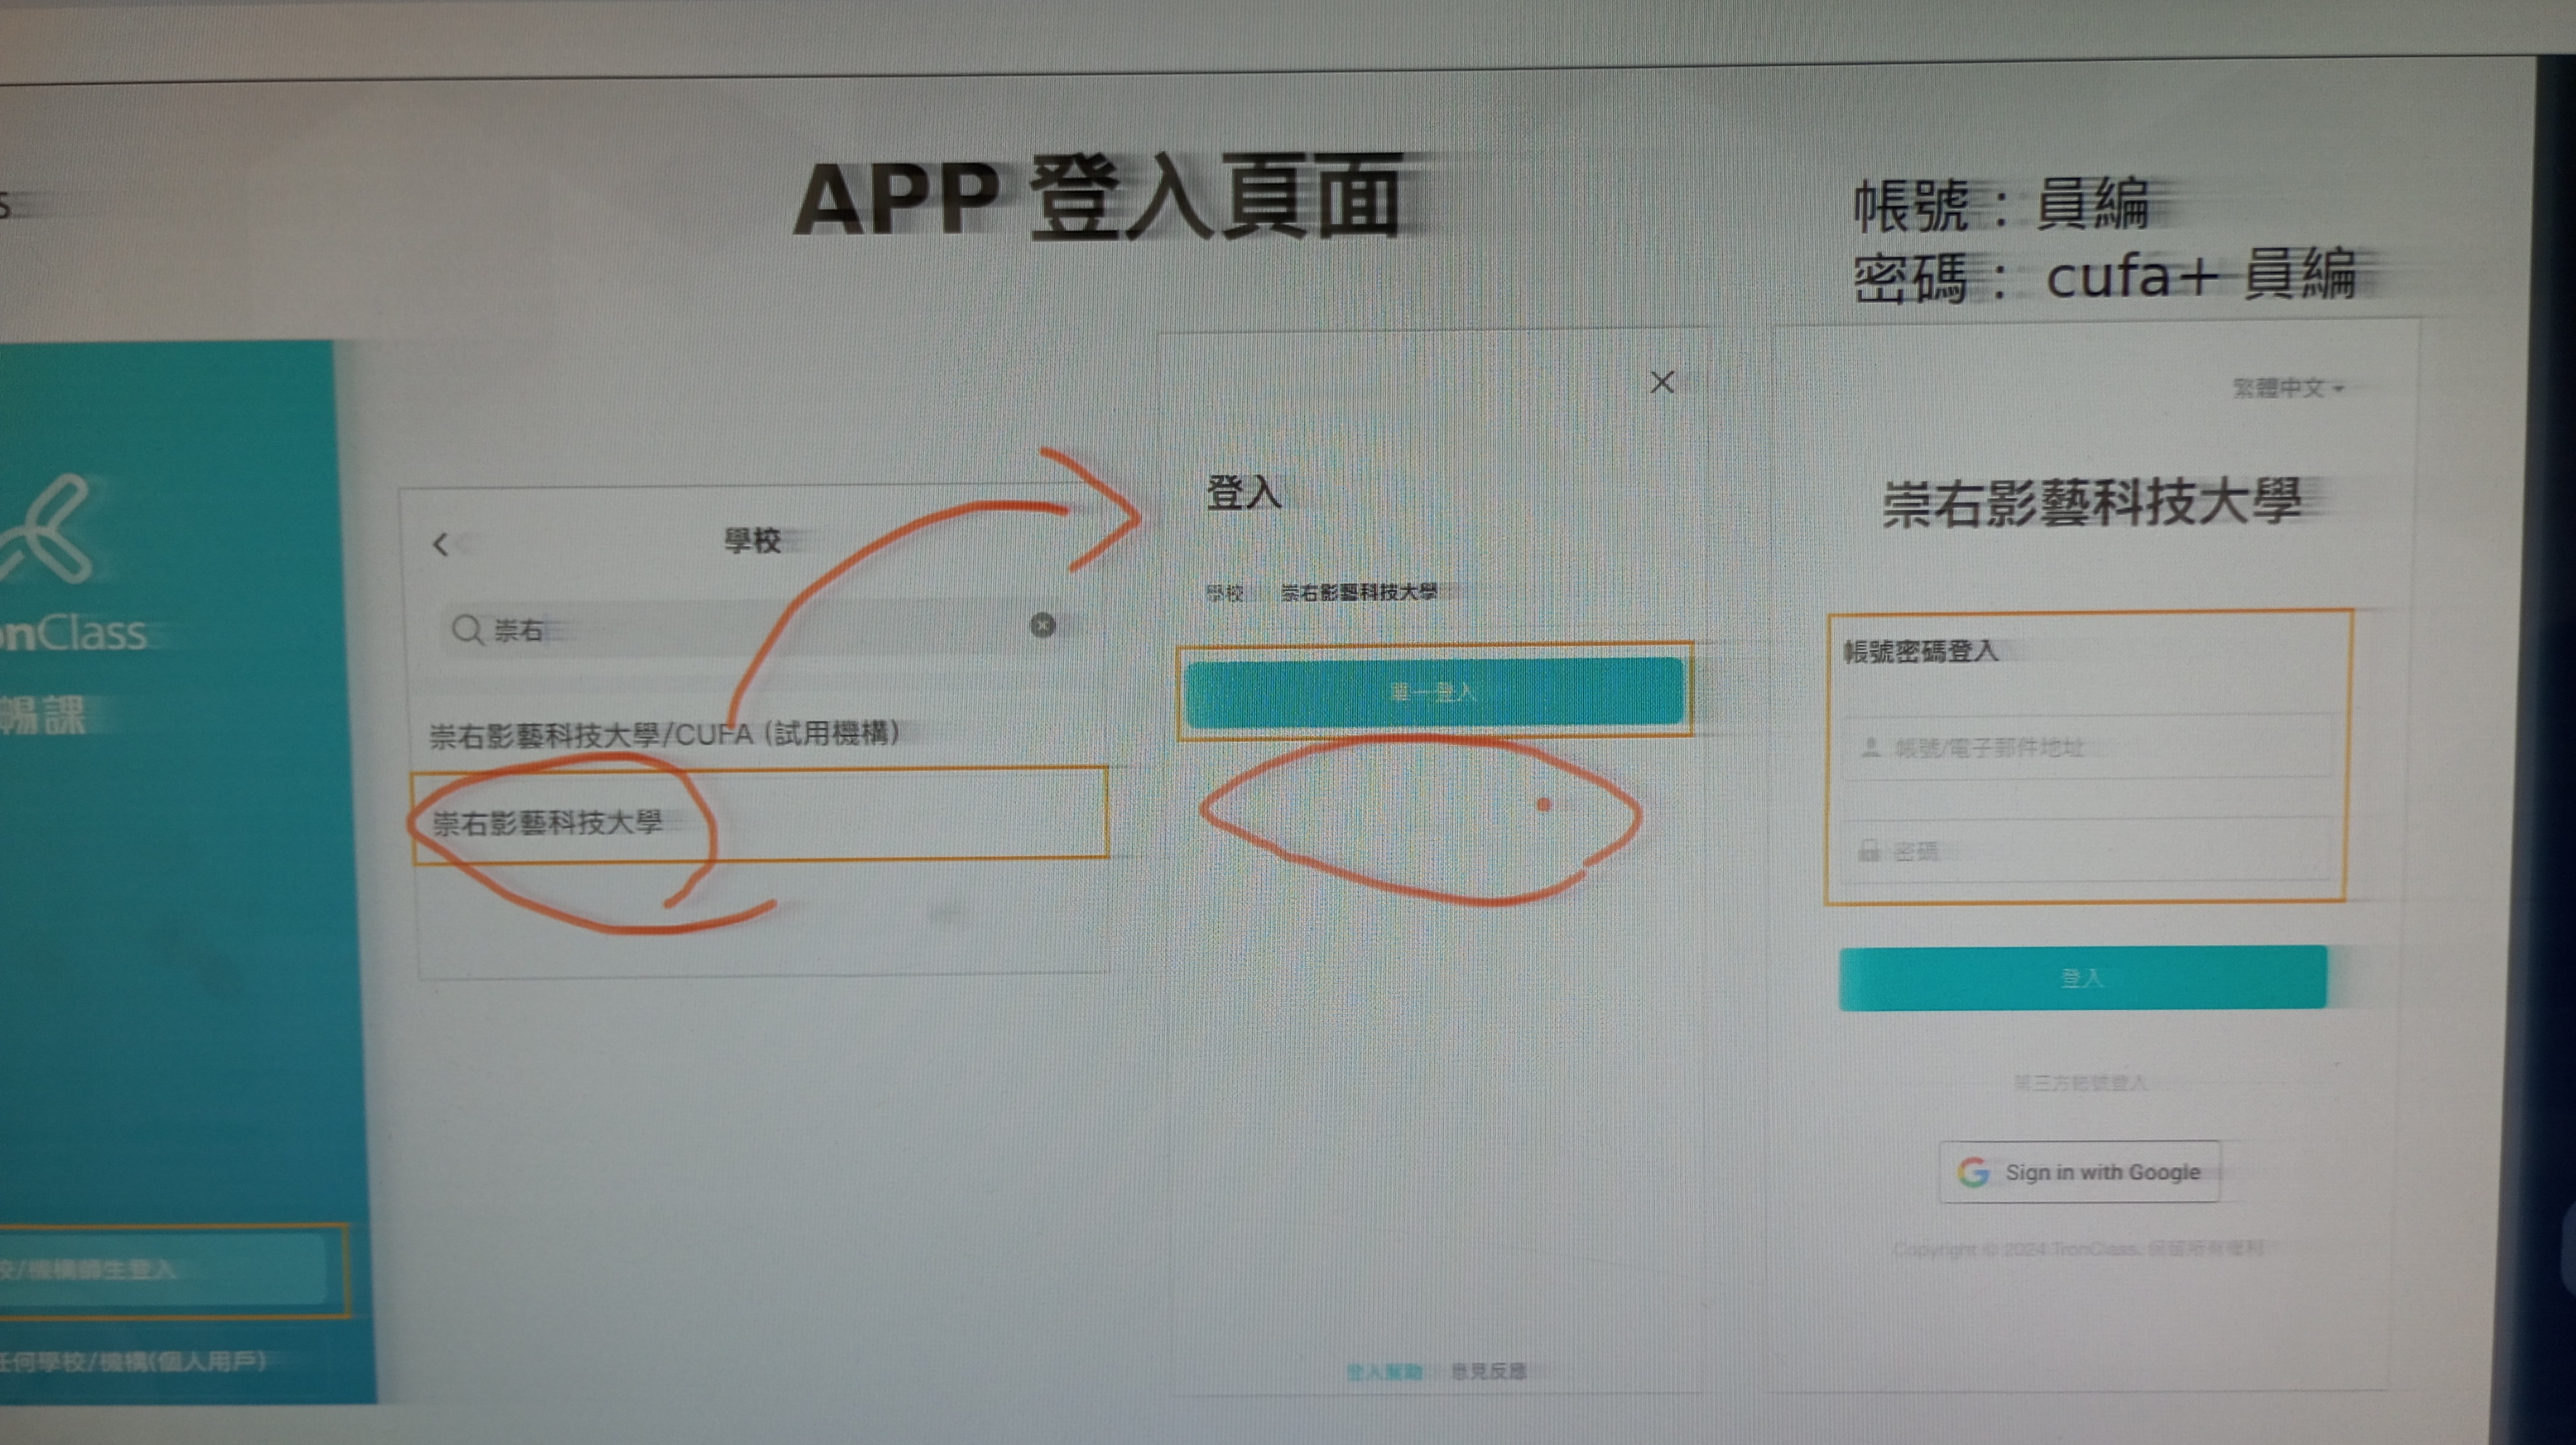The width and height of the screenshot is (2576, 1445).
Task: Click the lock icon in password field
Action: 1868,851
